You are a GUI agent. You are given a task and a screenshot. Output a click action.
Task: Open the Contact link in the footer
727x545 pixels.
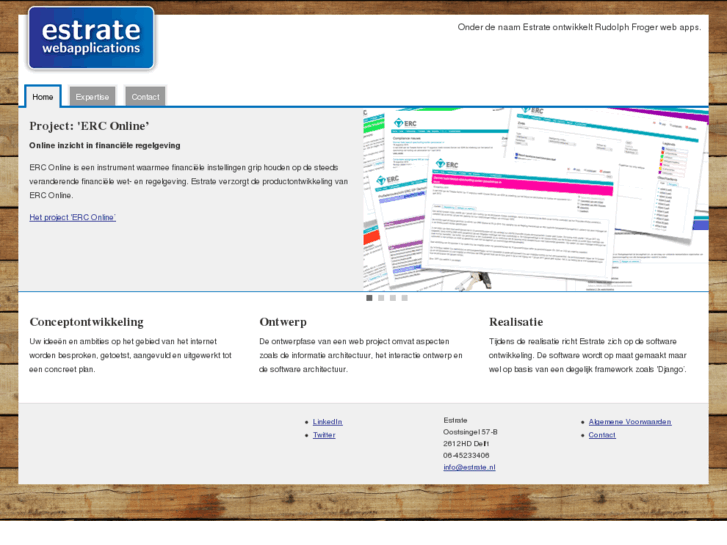[602, 435]
